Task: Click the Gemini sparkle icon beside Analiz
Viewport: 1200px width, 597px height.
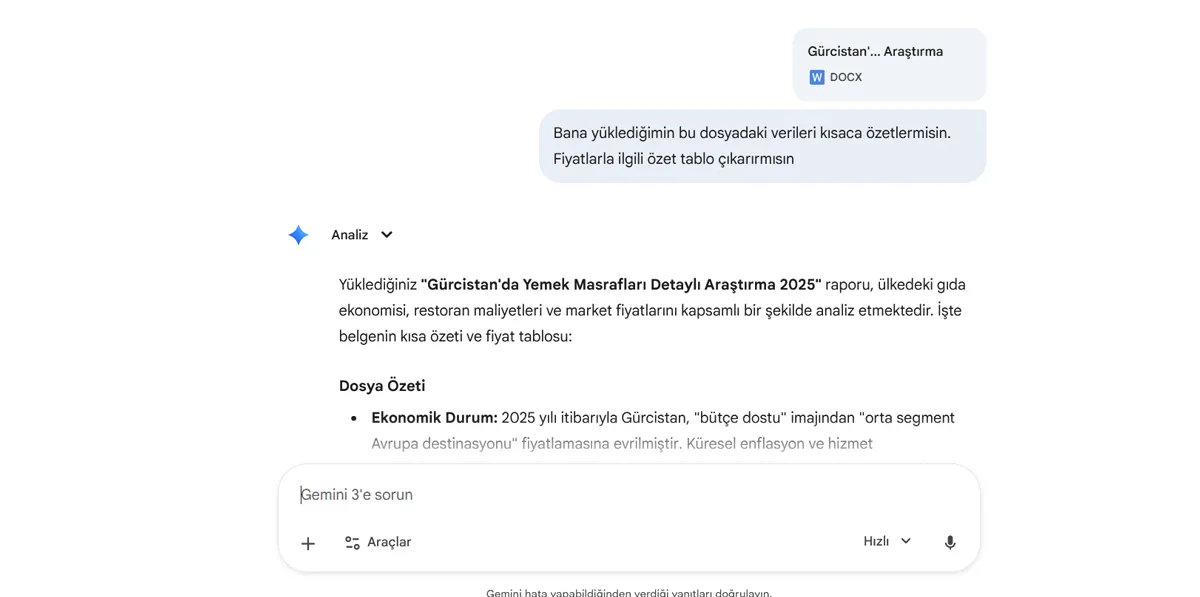Action: coord(298,234)
